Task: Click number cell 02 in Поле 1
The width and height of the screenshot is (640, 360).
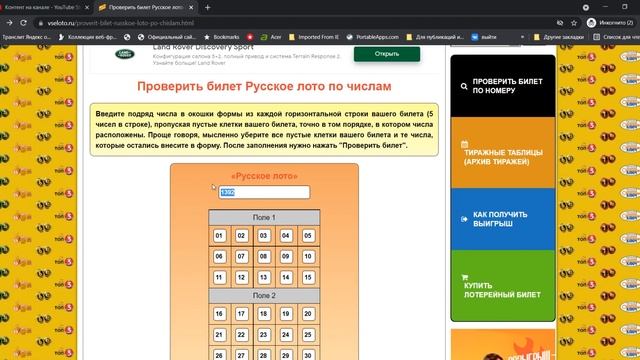Action: coord(241,236)
